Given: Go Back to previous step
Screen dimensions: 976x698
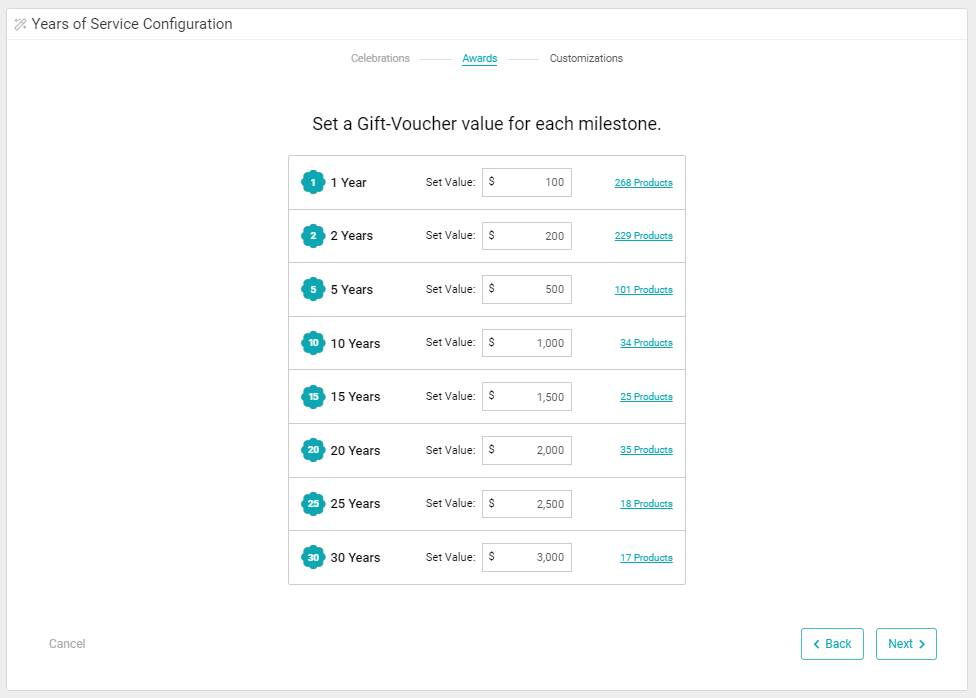Looking at the screenshot, I should tap(832, 644).
